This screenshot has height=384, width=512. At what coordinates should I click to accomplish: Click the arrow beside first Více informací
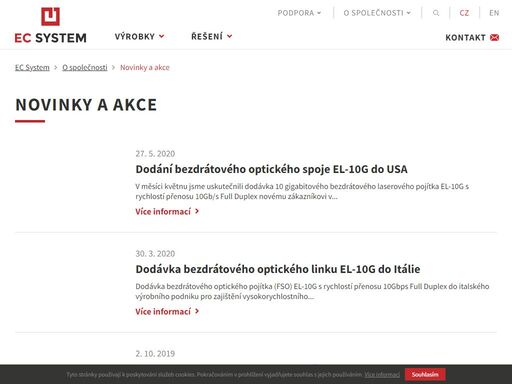click(x=197, y=211)
